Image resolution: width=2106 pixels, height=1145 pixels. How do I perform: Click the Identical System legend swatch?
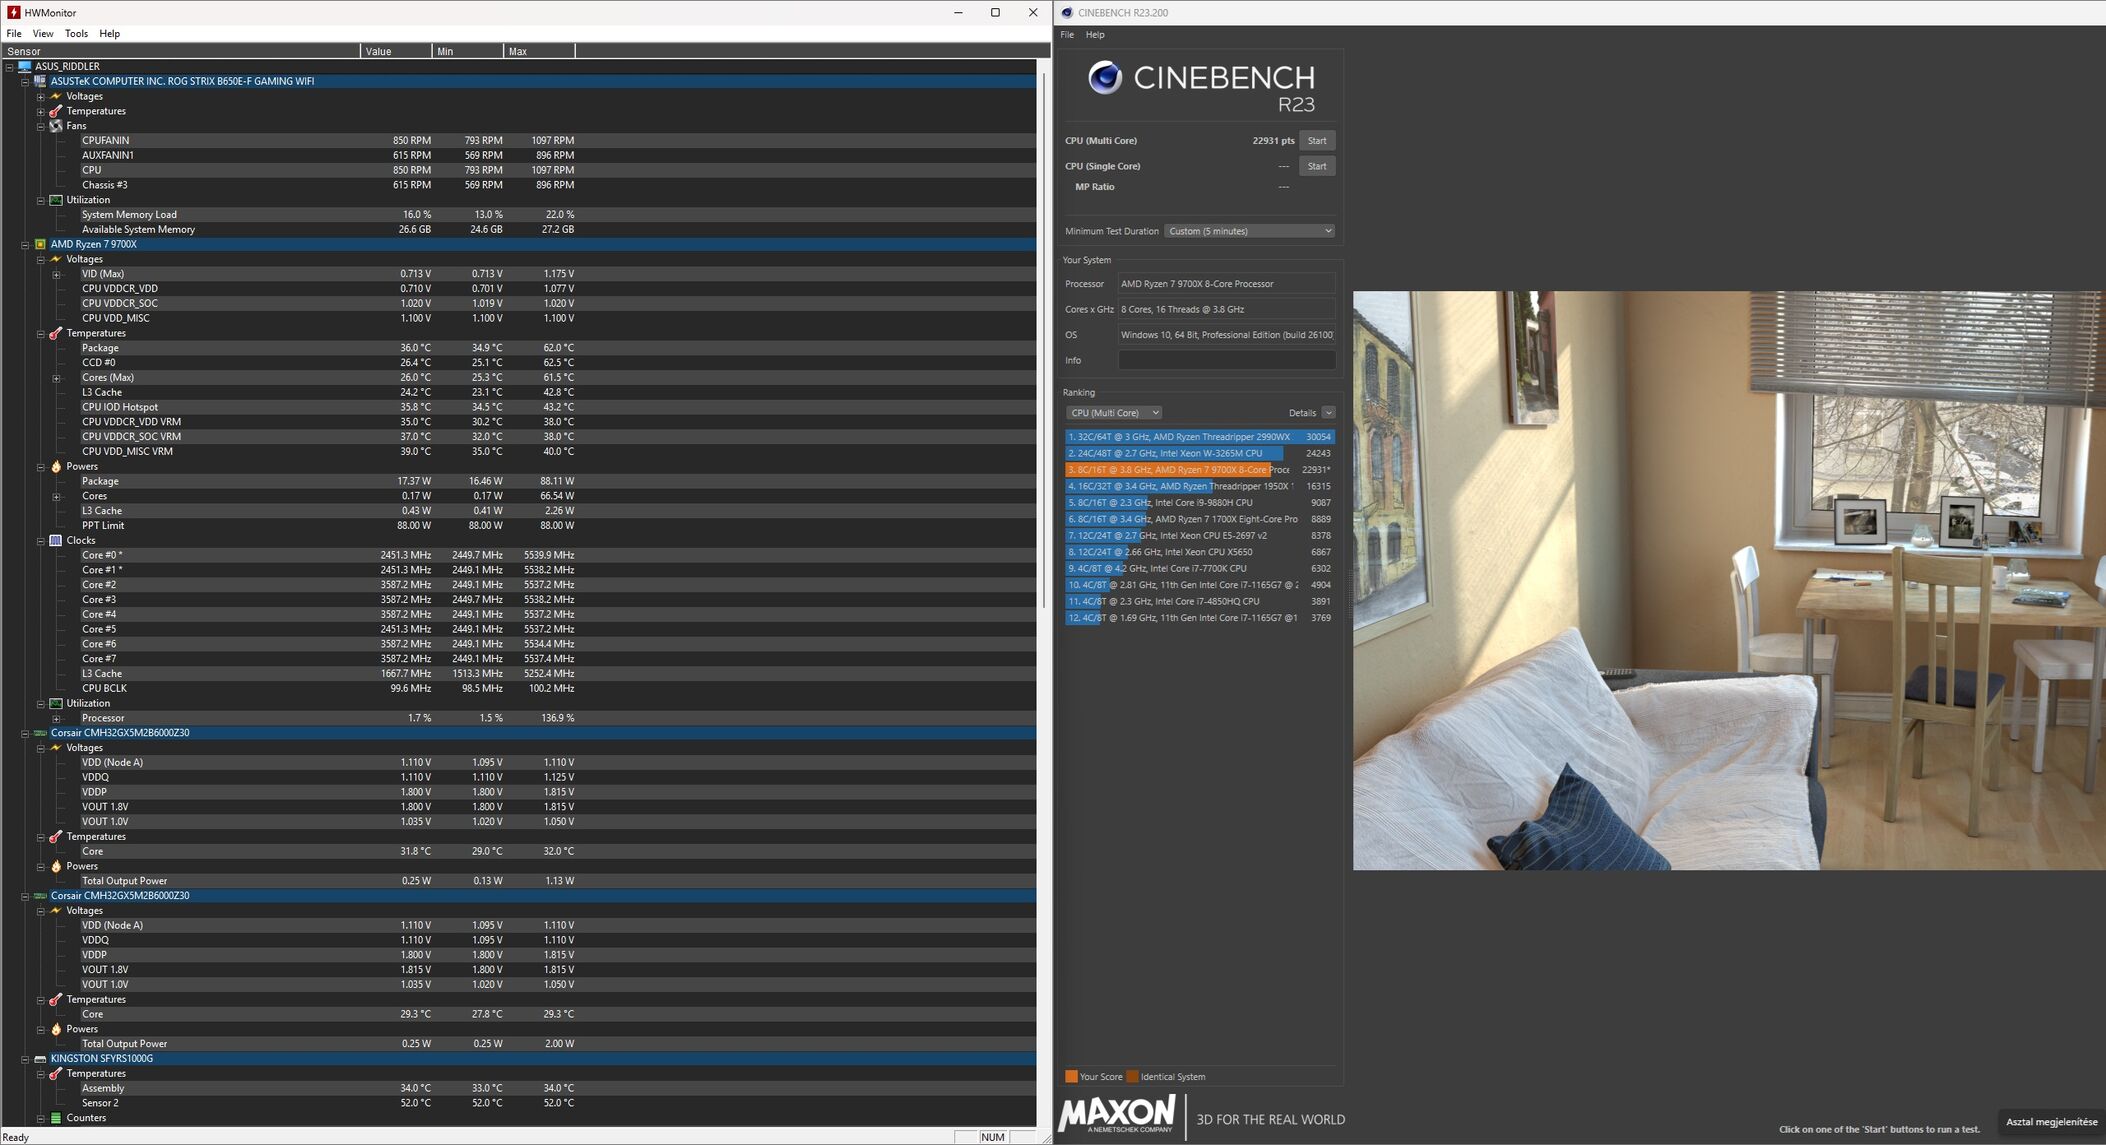[1132, 1077]
